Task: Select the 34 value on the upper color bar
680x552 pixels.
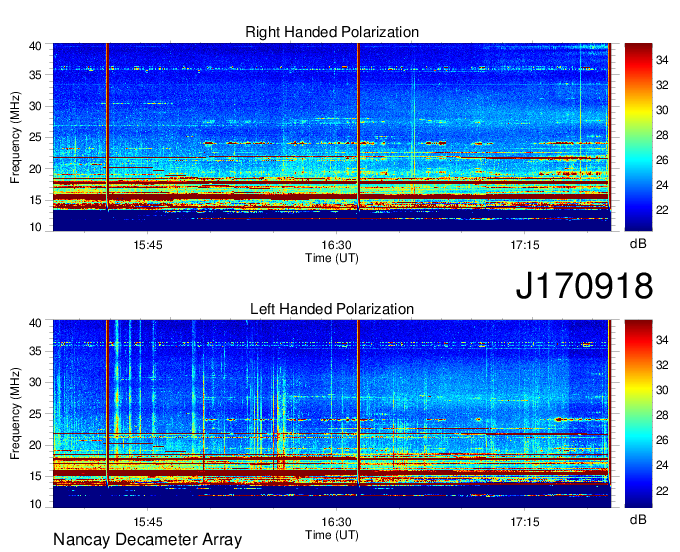Action: (x=662, y=61)
